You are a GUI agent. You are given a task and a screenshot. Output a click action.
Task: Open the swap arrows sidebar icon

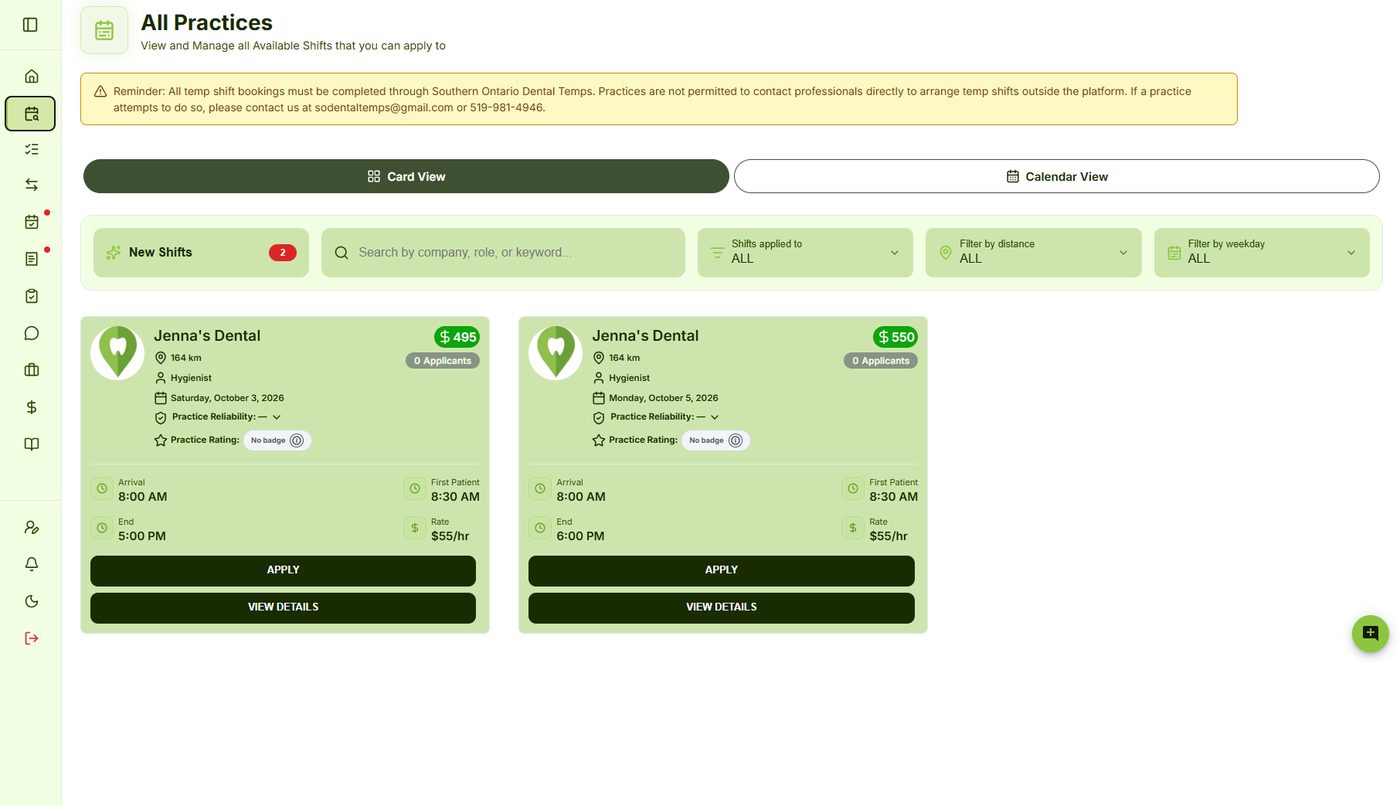click(31, 185)
